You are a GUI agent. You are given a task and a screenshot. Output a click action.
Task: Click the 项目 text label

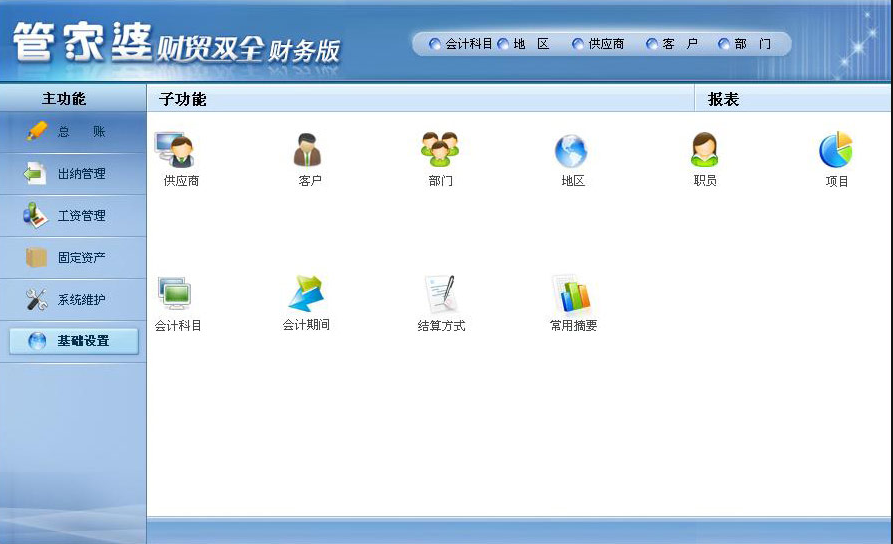click(x=837, y=182)
